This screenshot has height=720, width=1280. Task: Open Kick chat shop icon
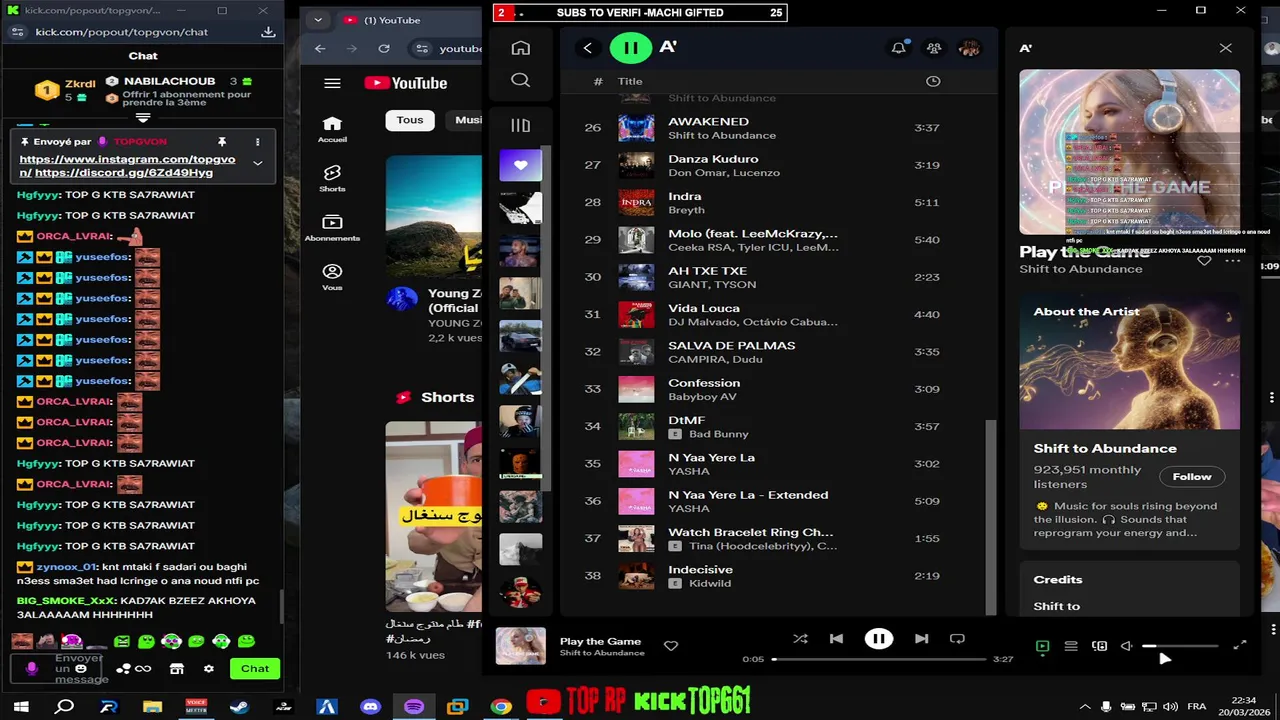coord(177,668)
